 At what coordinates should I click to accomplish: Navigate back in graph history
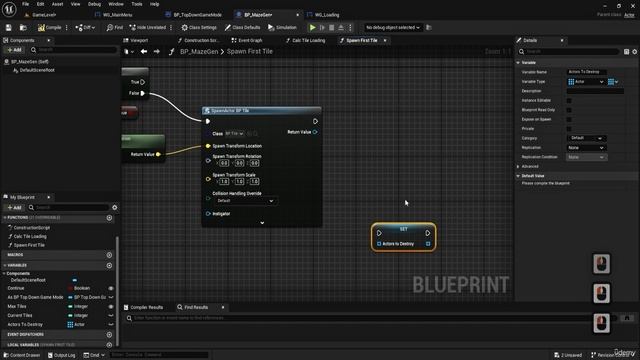coord(144,51)
